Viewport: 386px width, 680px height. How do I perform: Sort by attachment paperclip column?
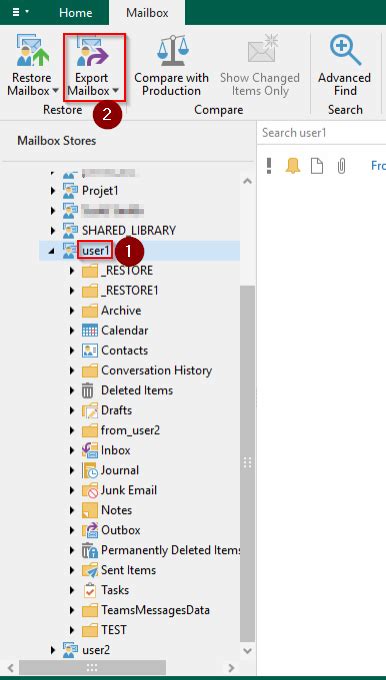point(341,166)
